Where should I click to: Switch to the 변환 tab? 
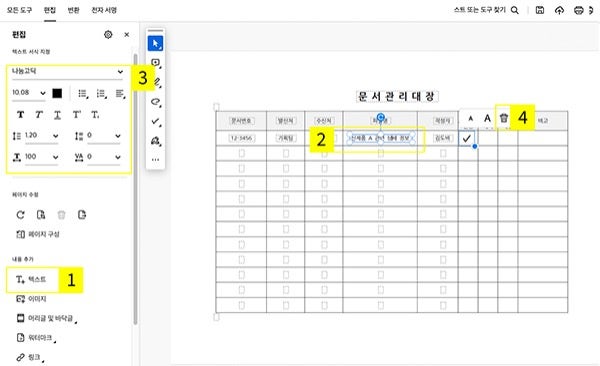tap(73, 10)
